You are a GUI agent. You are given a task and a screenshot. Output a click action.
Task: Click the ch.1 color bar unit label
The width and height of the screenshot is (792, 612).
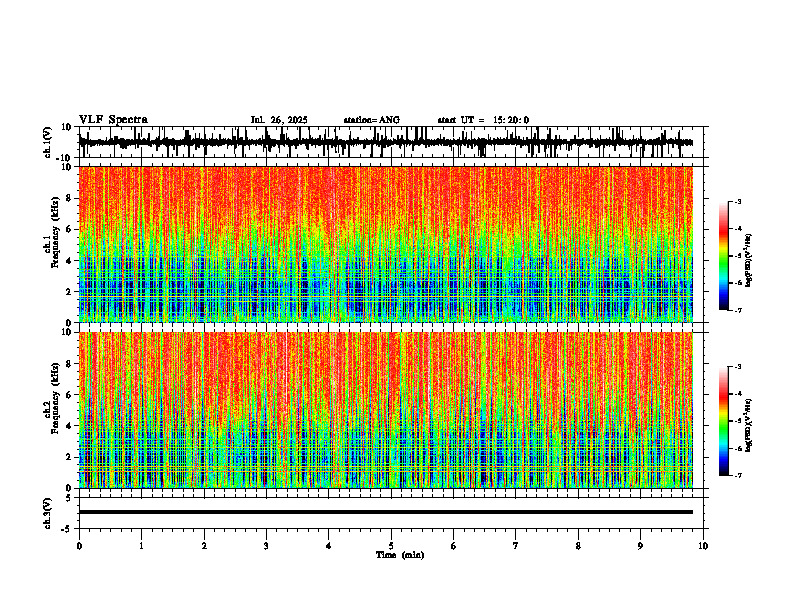click(x=749, y=261)
